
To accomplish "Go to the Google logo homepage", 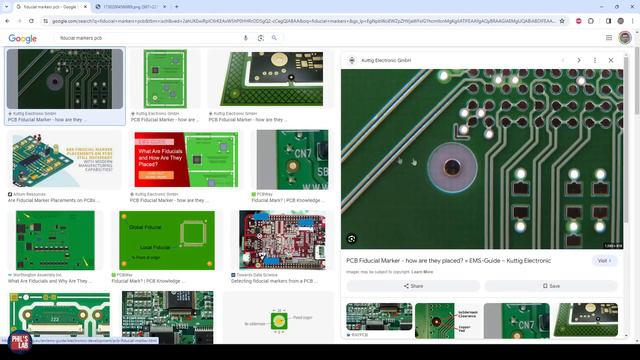I will pyautogui.click(x=23, y=38).
